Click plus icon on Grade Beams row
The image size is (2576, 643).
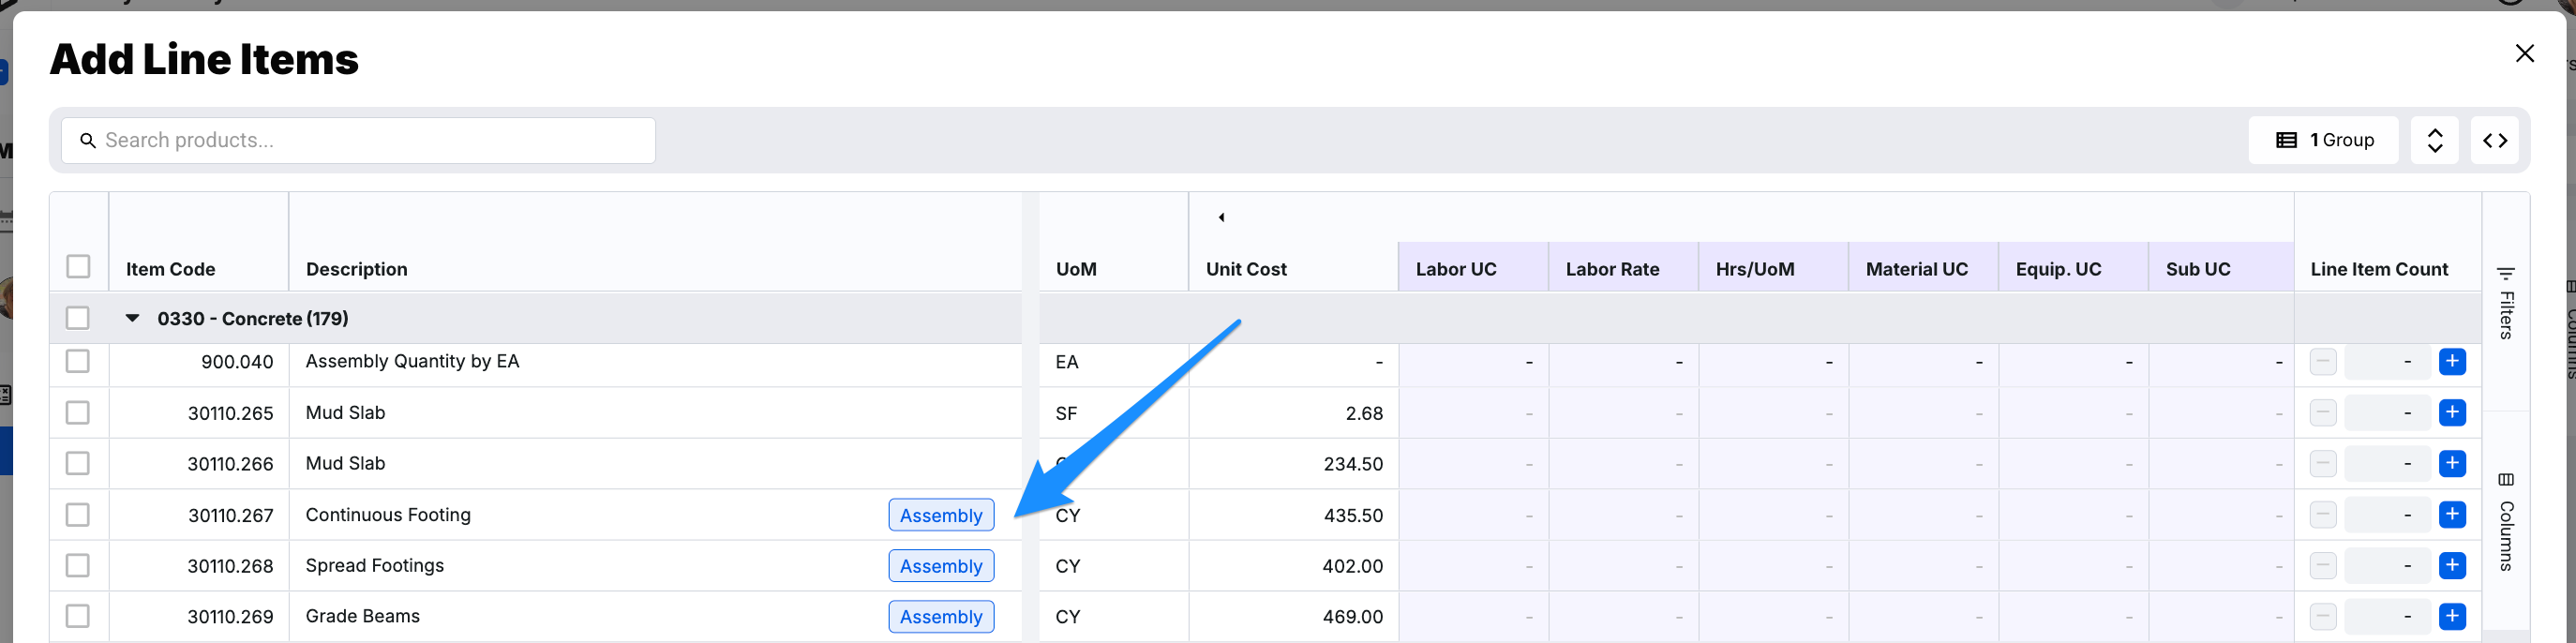[x=2451, y=616]
